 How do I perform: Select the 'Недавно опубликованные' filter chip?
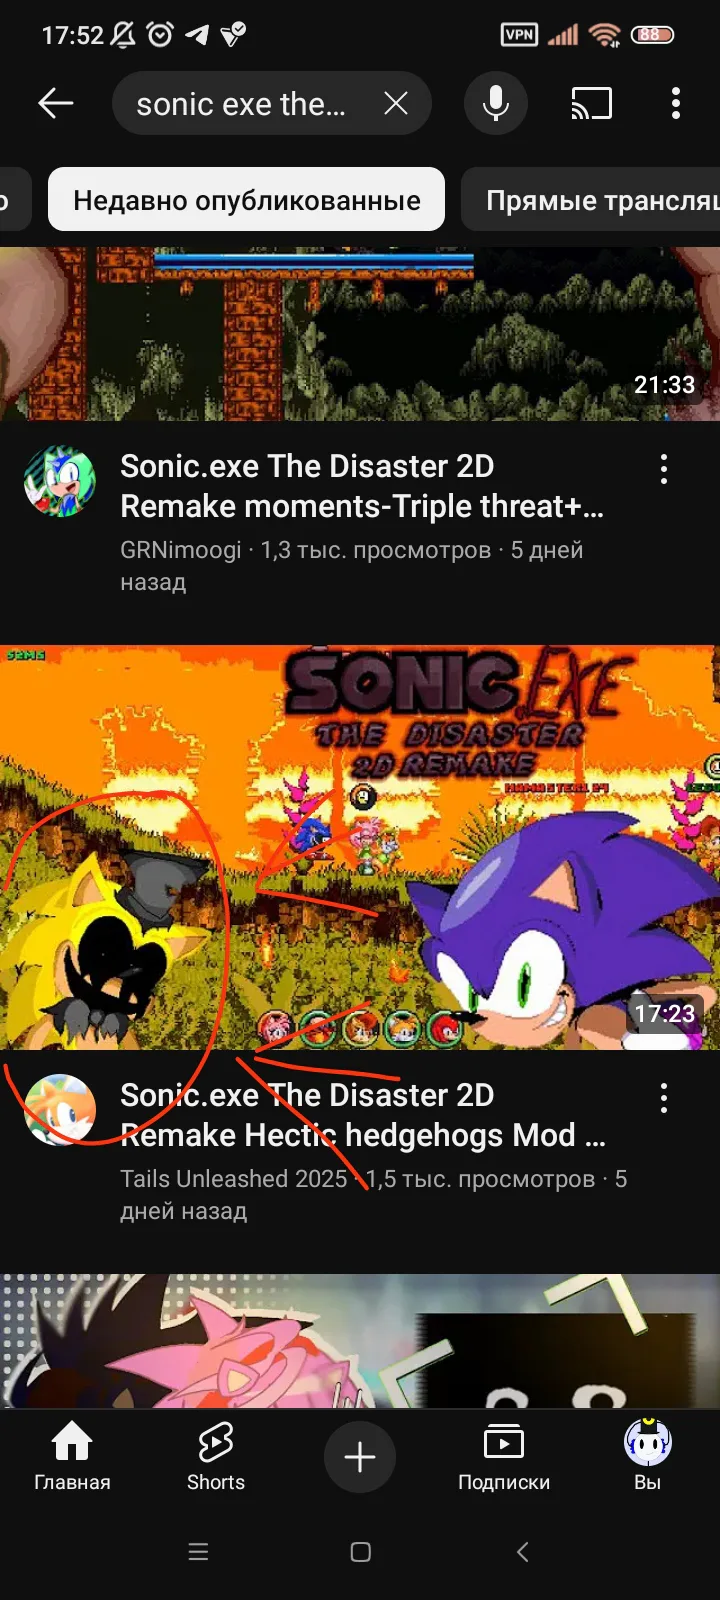click(x=246, y=200)
